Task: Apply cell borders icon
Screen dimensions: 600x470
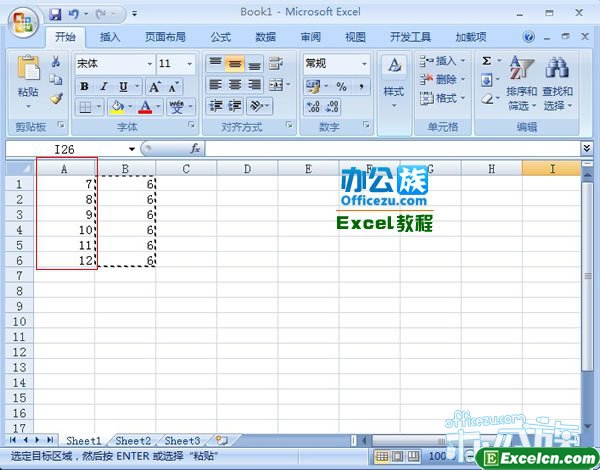Action: pos(85,107)
